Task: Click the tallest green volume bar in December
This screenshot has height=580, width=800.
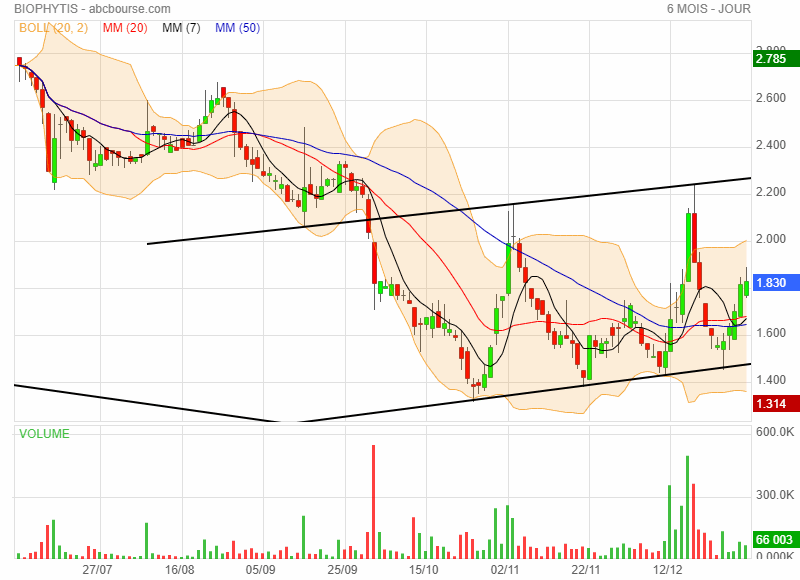Action: (687, 508)
